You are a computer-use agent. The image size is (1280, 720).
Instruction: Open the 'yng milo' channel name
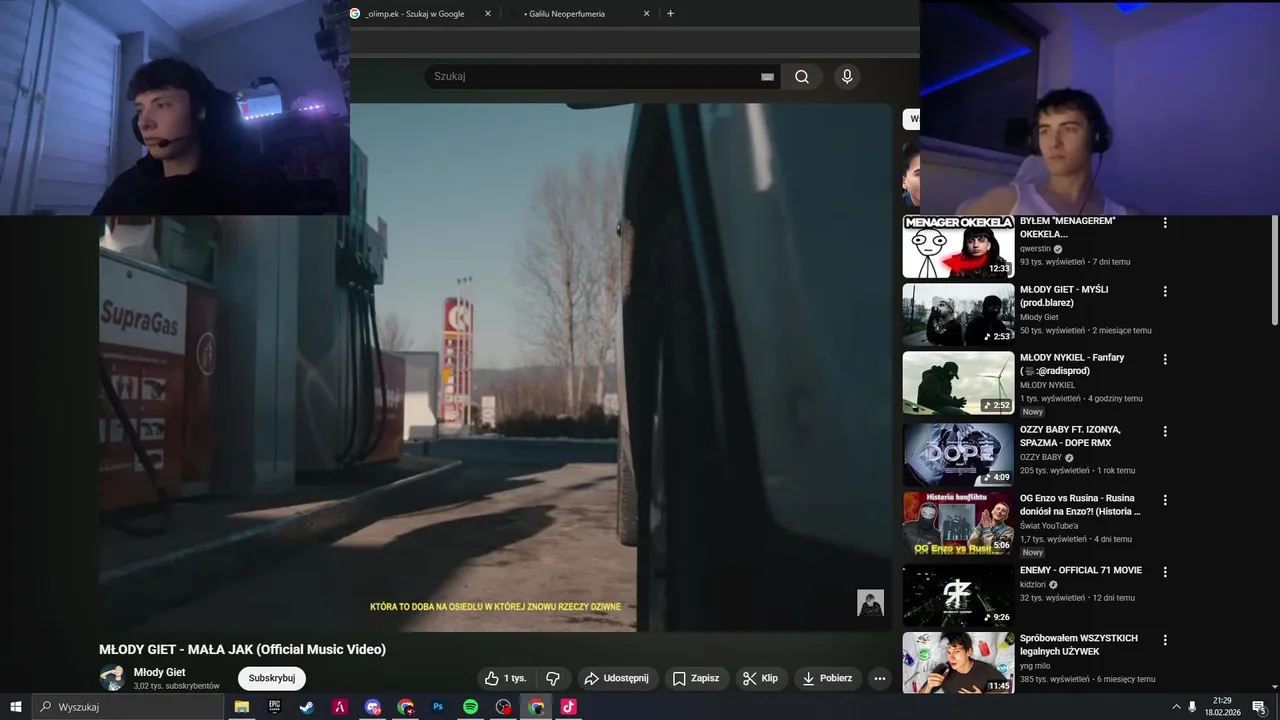pyautogui.click(x=1035, y=665)
